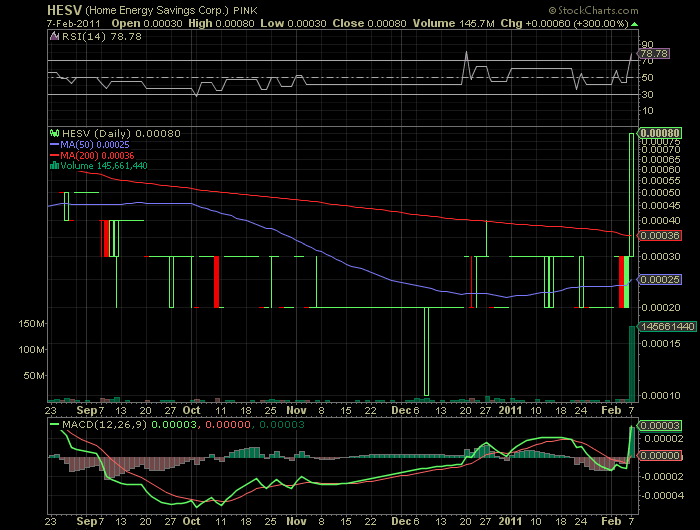Click the Volume 145,661,440 legend text
This screenshot has width=700, height=530.
[x=104, y=166]
